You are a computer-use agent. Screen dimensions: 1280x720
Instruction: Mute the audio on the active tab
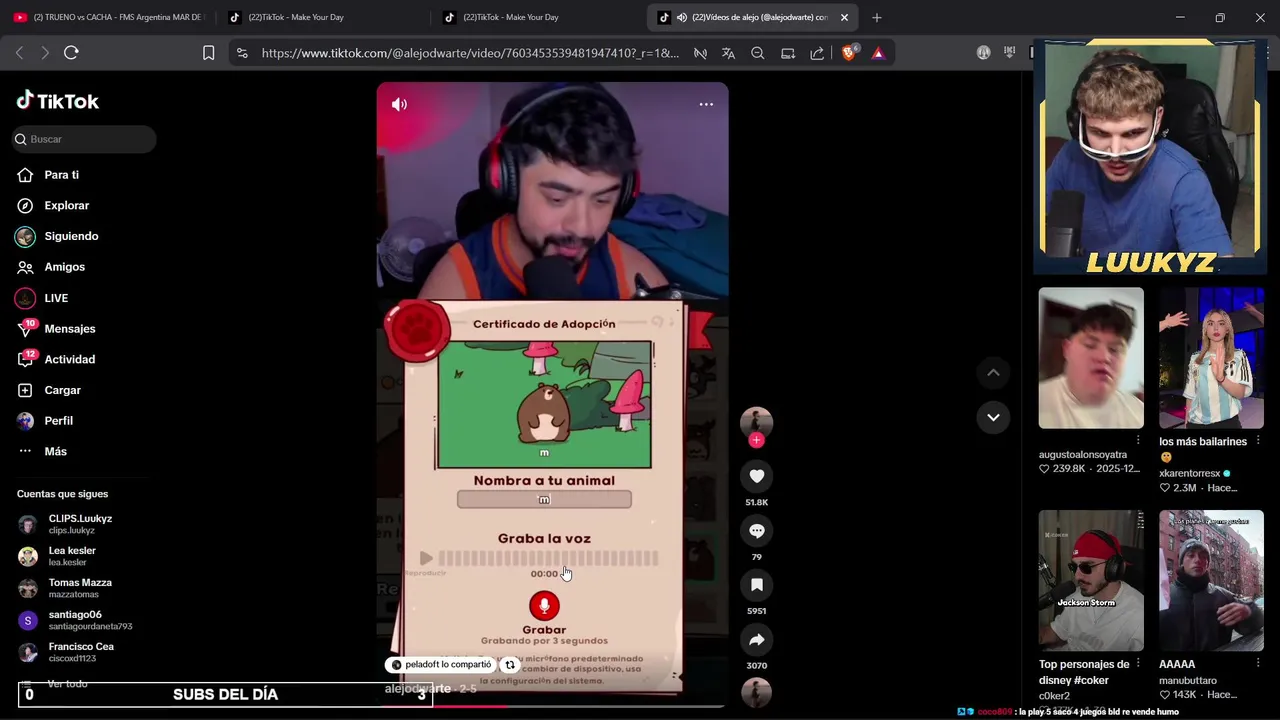pos(681,17)
